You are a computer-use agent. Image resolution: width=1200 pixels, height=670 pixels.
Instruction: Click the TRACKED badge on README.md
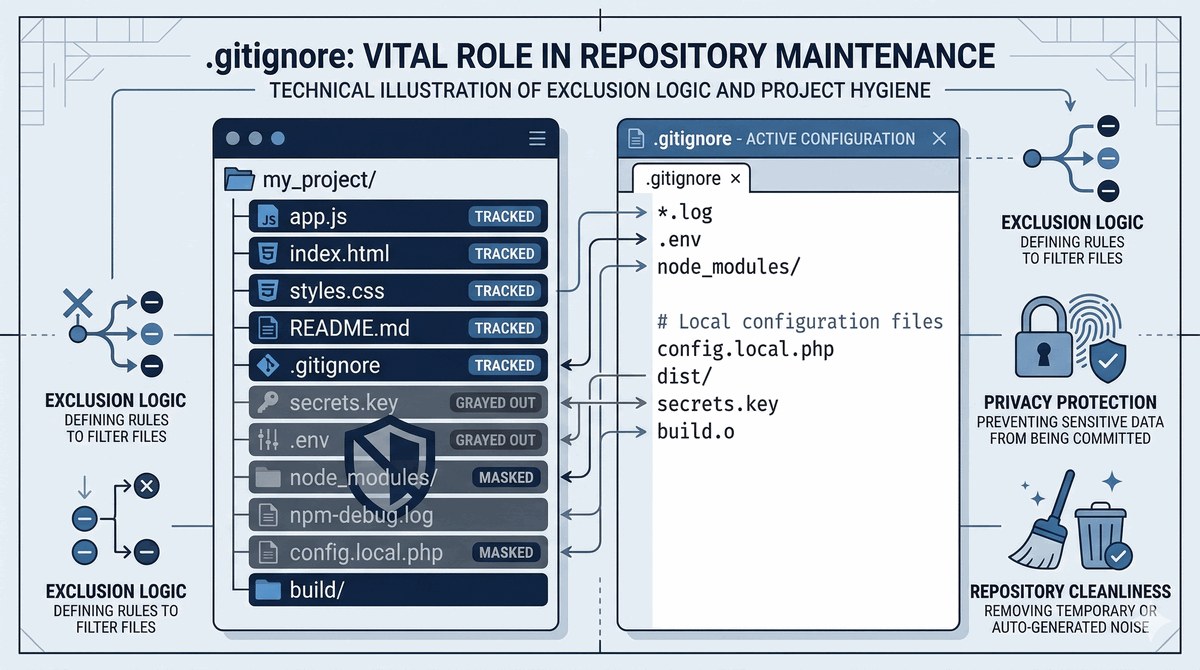(504, 328)
